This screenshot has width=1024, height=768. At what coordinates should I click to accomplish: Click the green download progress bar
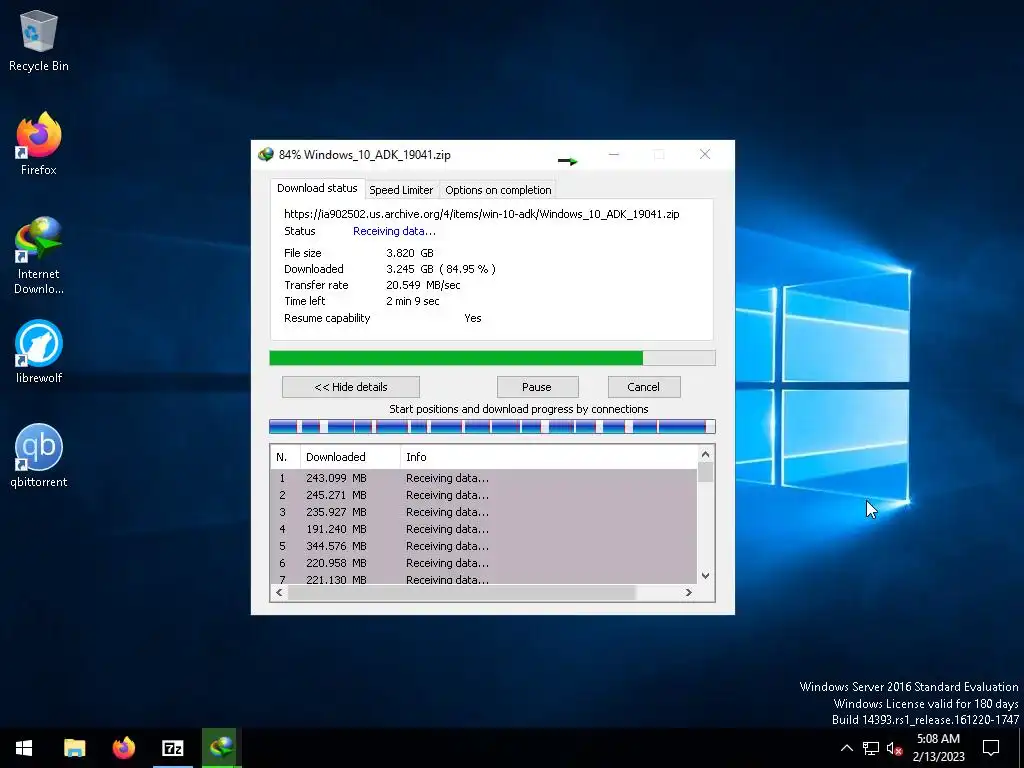click(492, 358)
